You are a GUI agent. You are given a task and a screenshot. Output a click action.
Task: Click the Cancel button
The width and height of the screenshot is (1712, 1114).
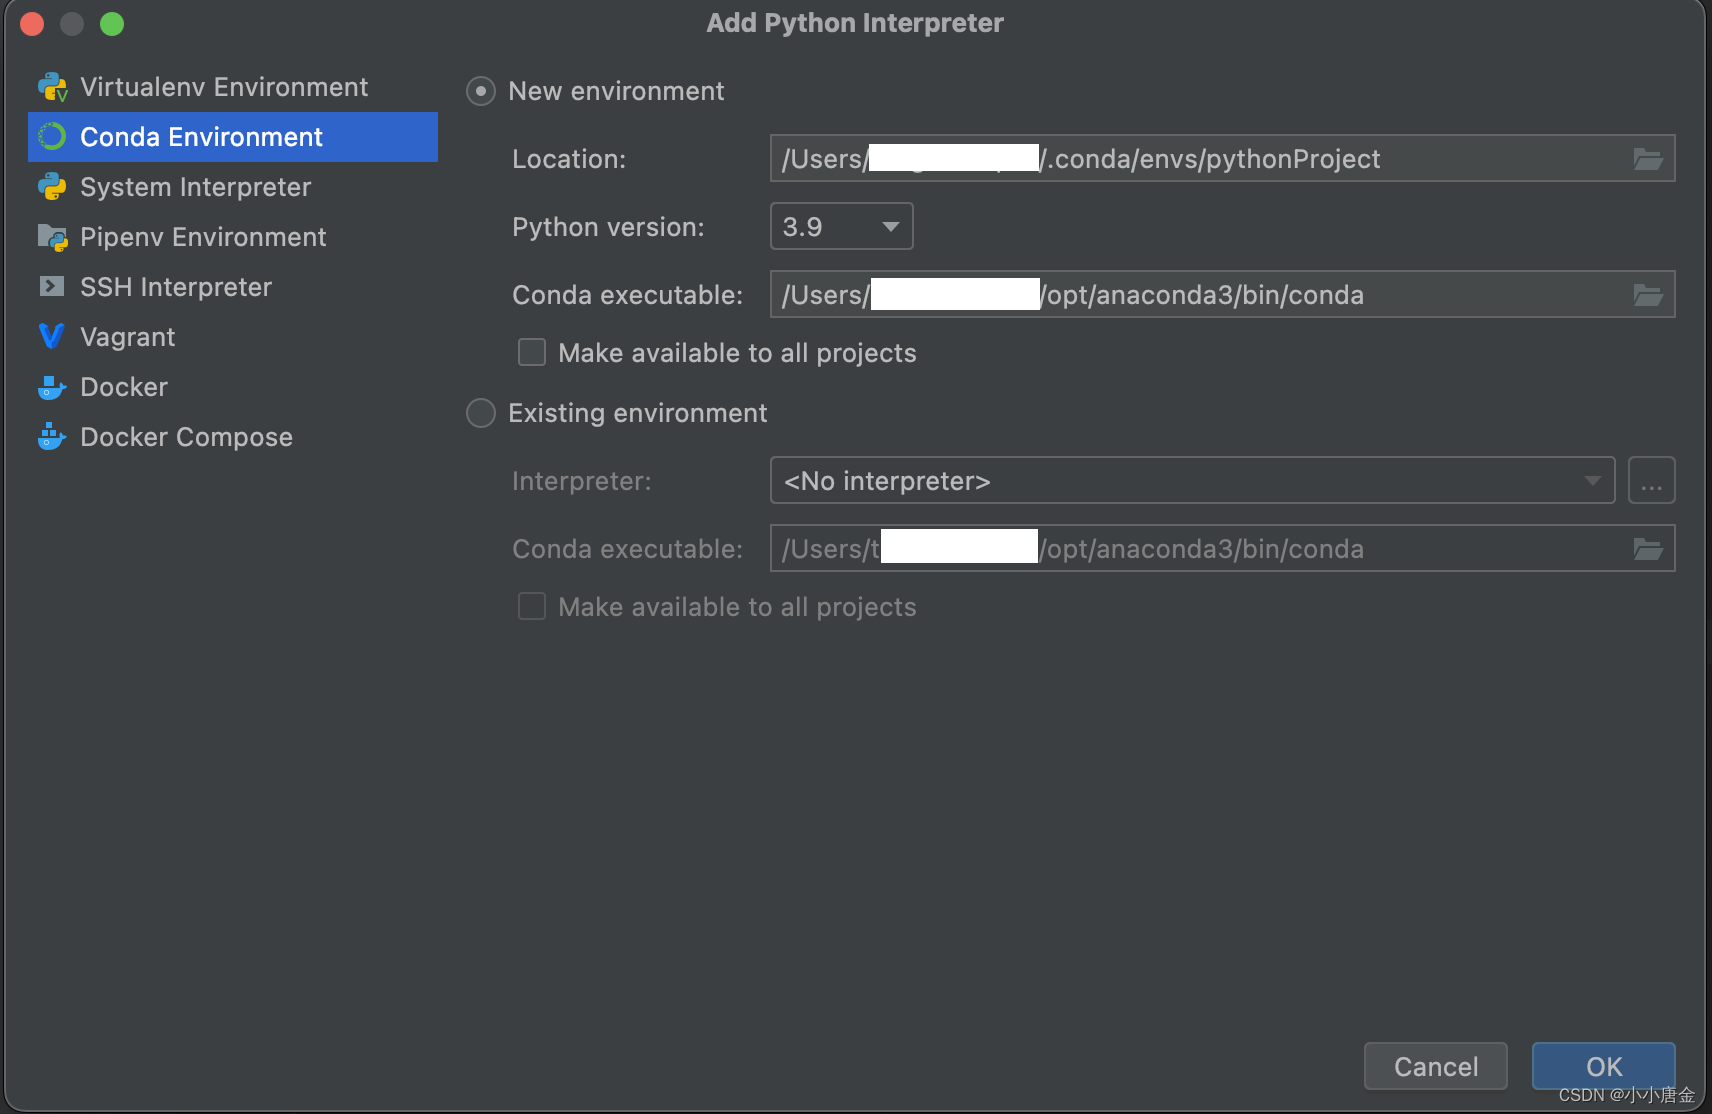coord(1436,1067)
